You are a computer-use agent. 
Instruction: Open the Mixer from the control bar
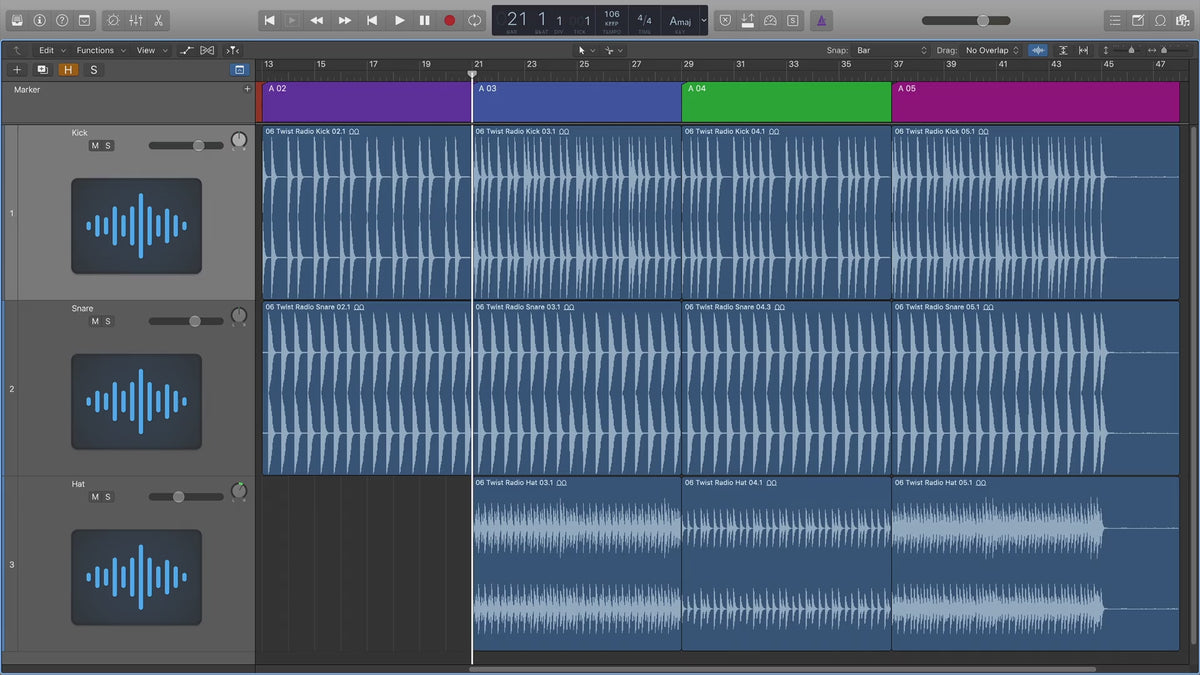point(136,20)
